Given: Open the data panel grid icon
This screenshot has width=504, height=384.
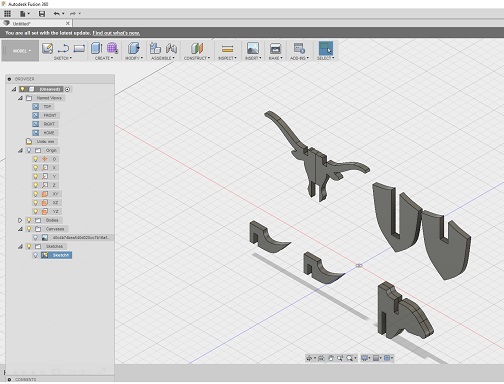Looking at the screenshot, I should (7, 14).
